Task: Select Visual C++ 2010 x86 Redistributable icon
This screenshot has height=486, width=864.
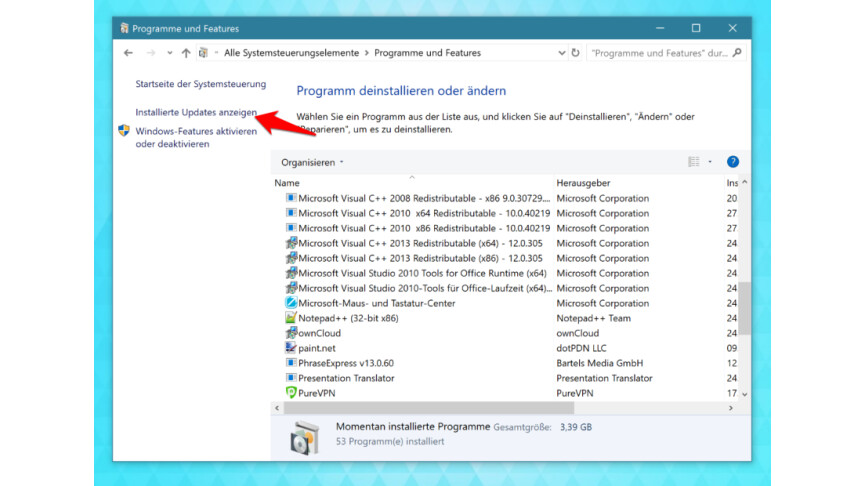Action: point(291,228)
